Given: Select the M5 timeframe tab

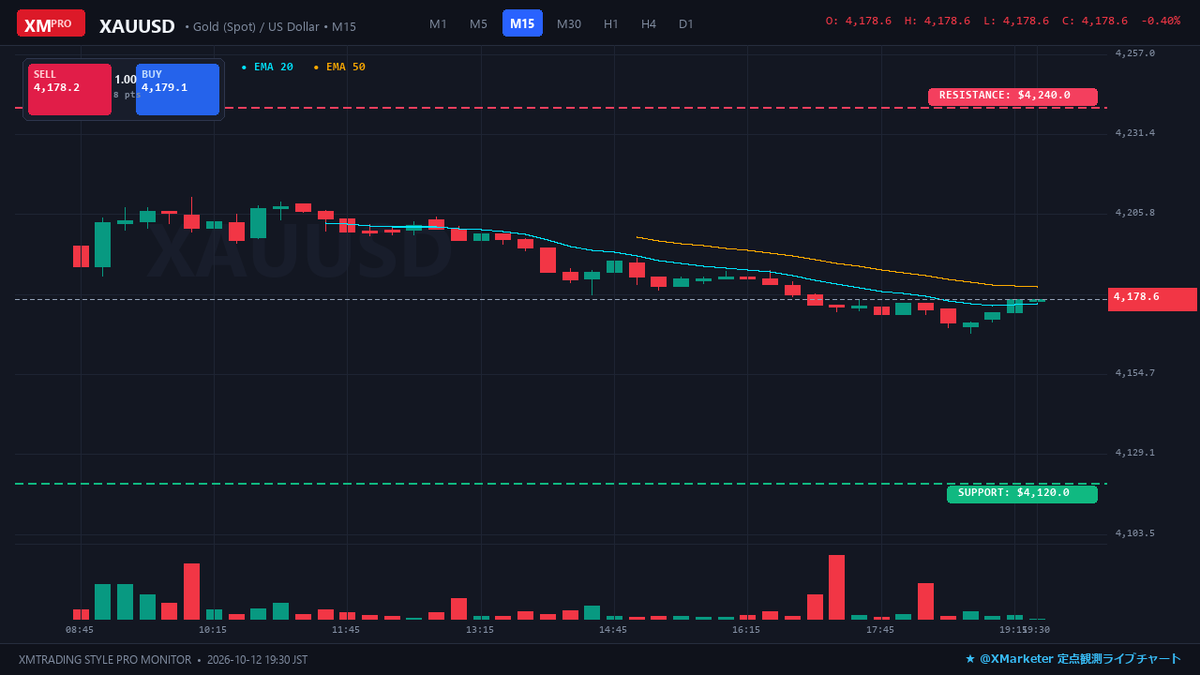Looking at the screenshot, I should (479, 23).
